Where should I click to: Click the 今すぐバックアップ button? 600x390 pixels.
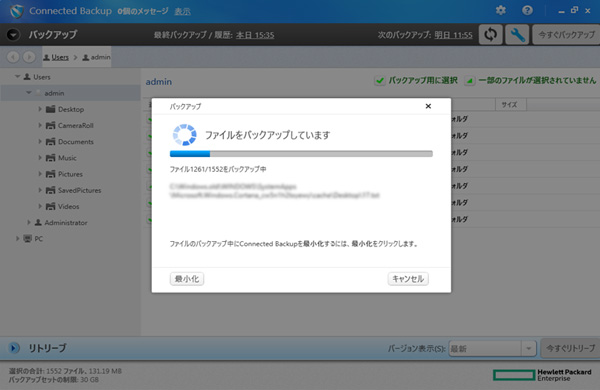pos(566,35)
